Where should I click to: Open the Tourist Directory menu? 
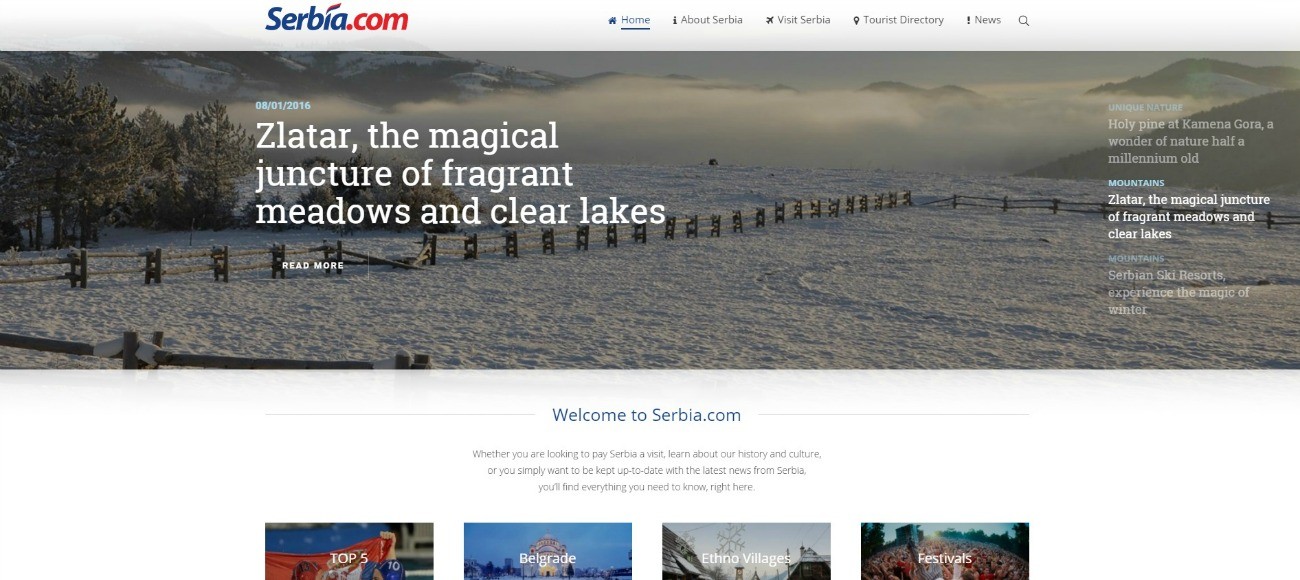tap(904, 20)
